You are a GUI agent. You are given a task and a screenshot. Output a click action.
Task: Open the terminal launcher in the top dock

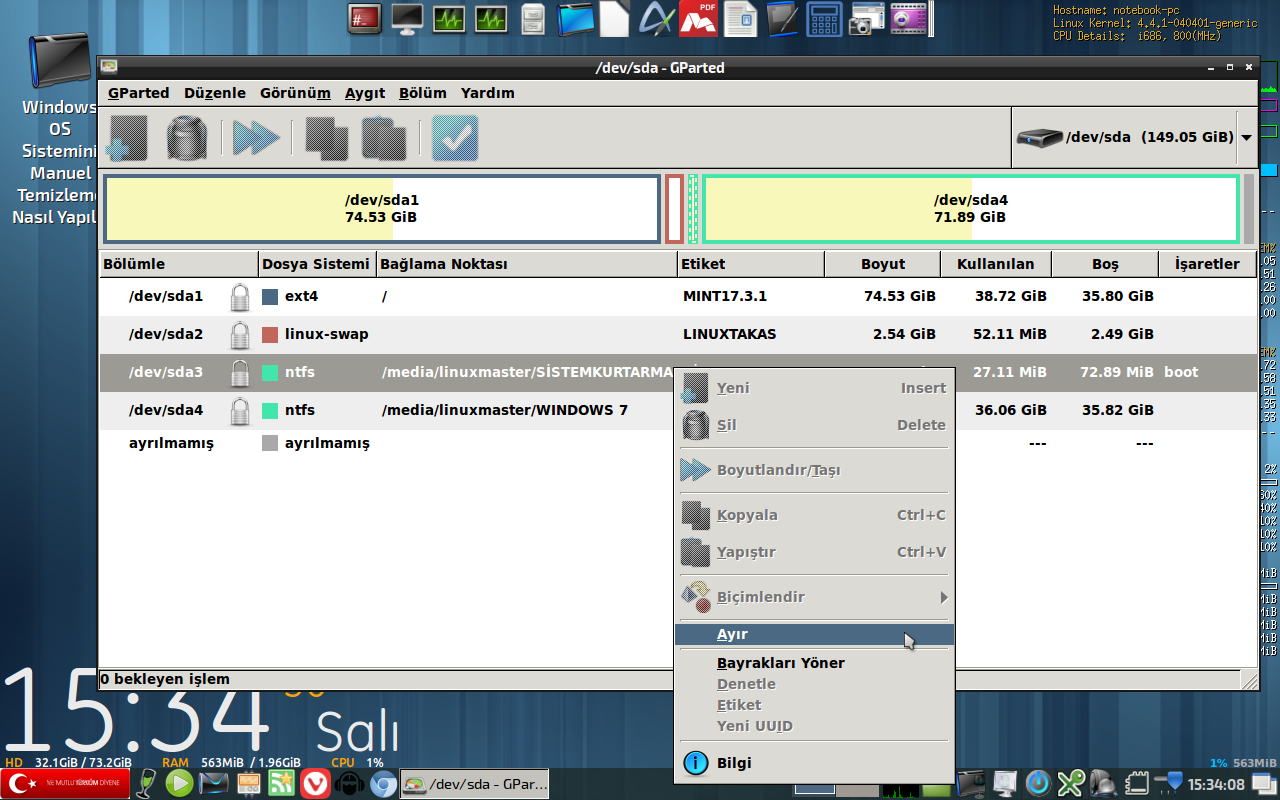(363, 18)
